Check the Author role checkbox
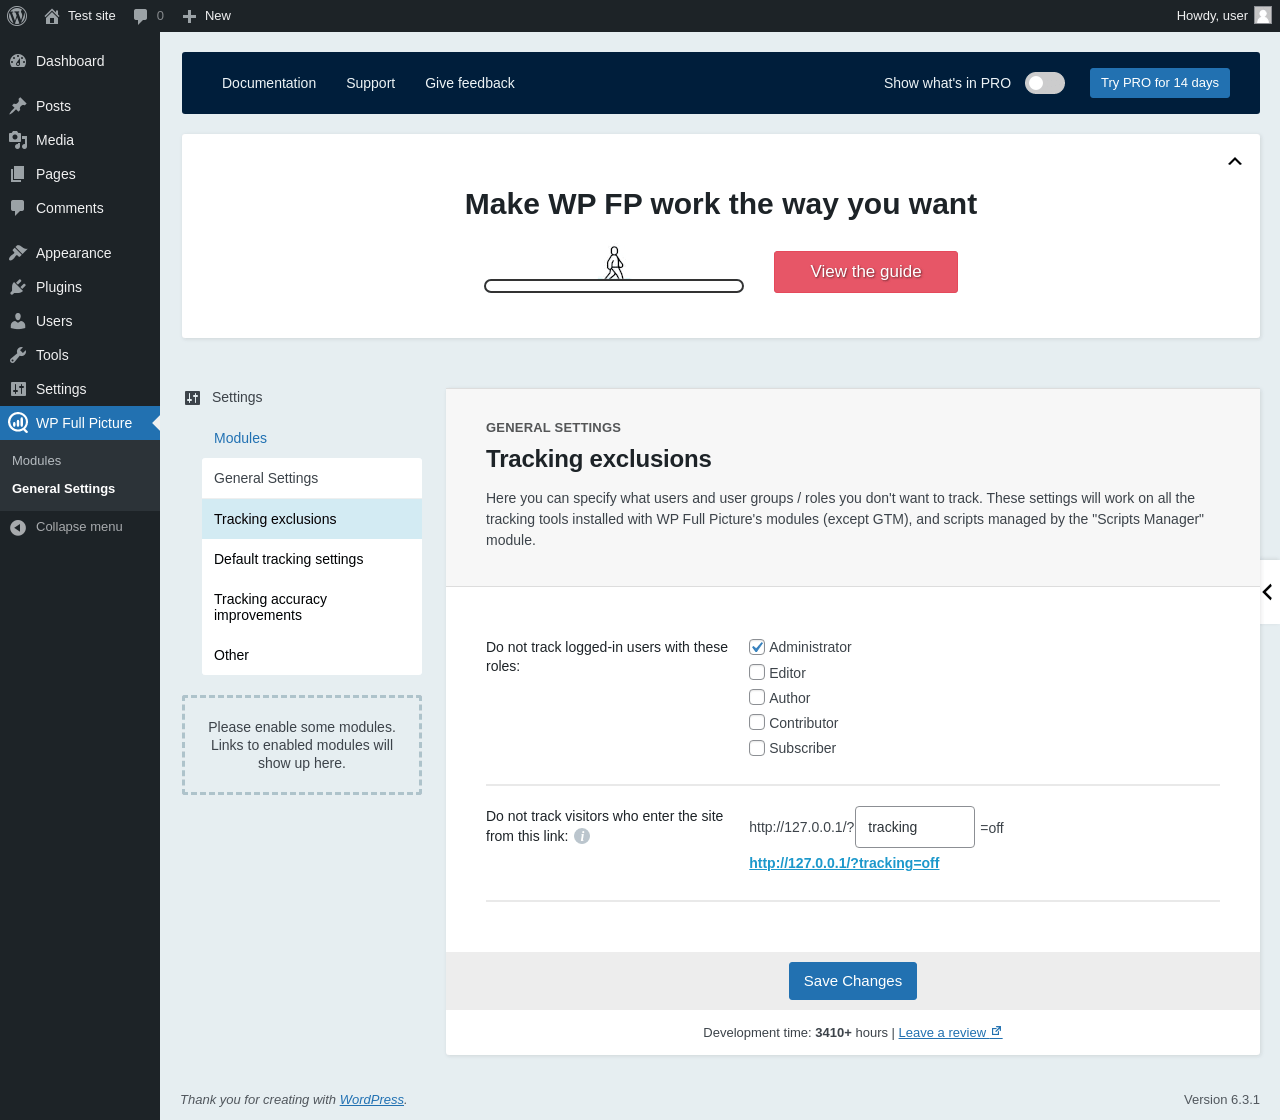Image resolution: width=1280 pixels, height=1120 pixels. pyautogui.click(x=757, y=697)
